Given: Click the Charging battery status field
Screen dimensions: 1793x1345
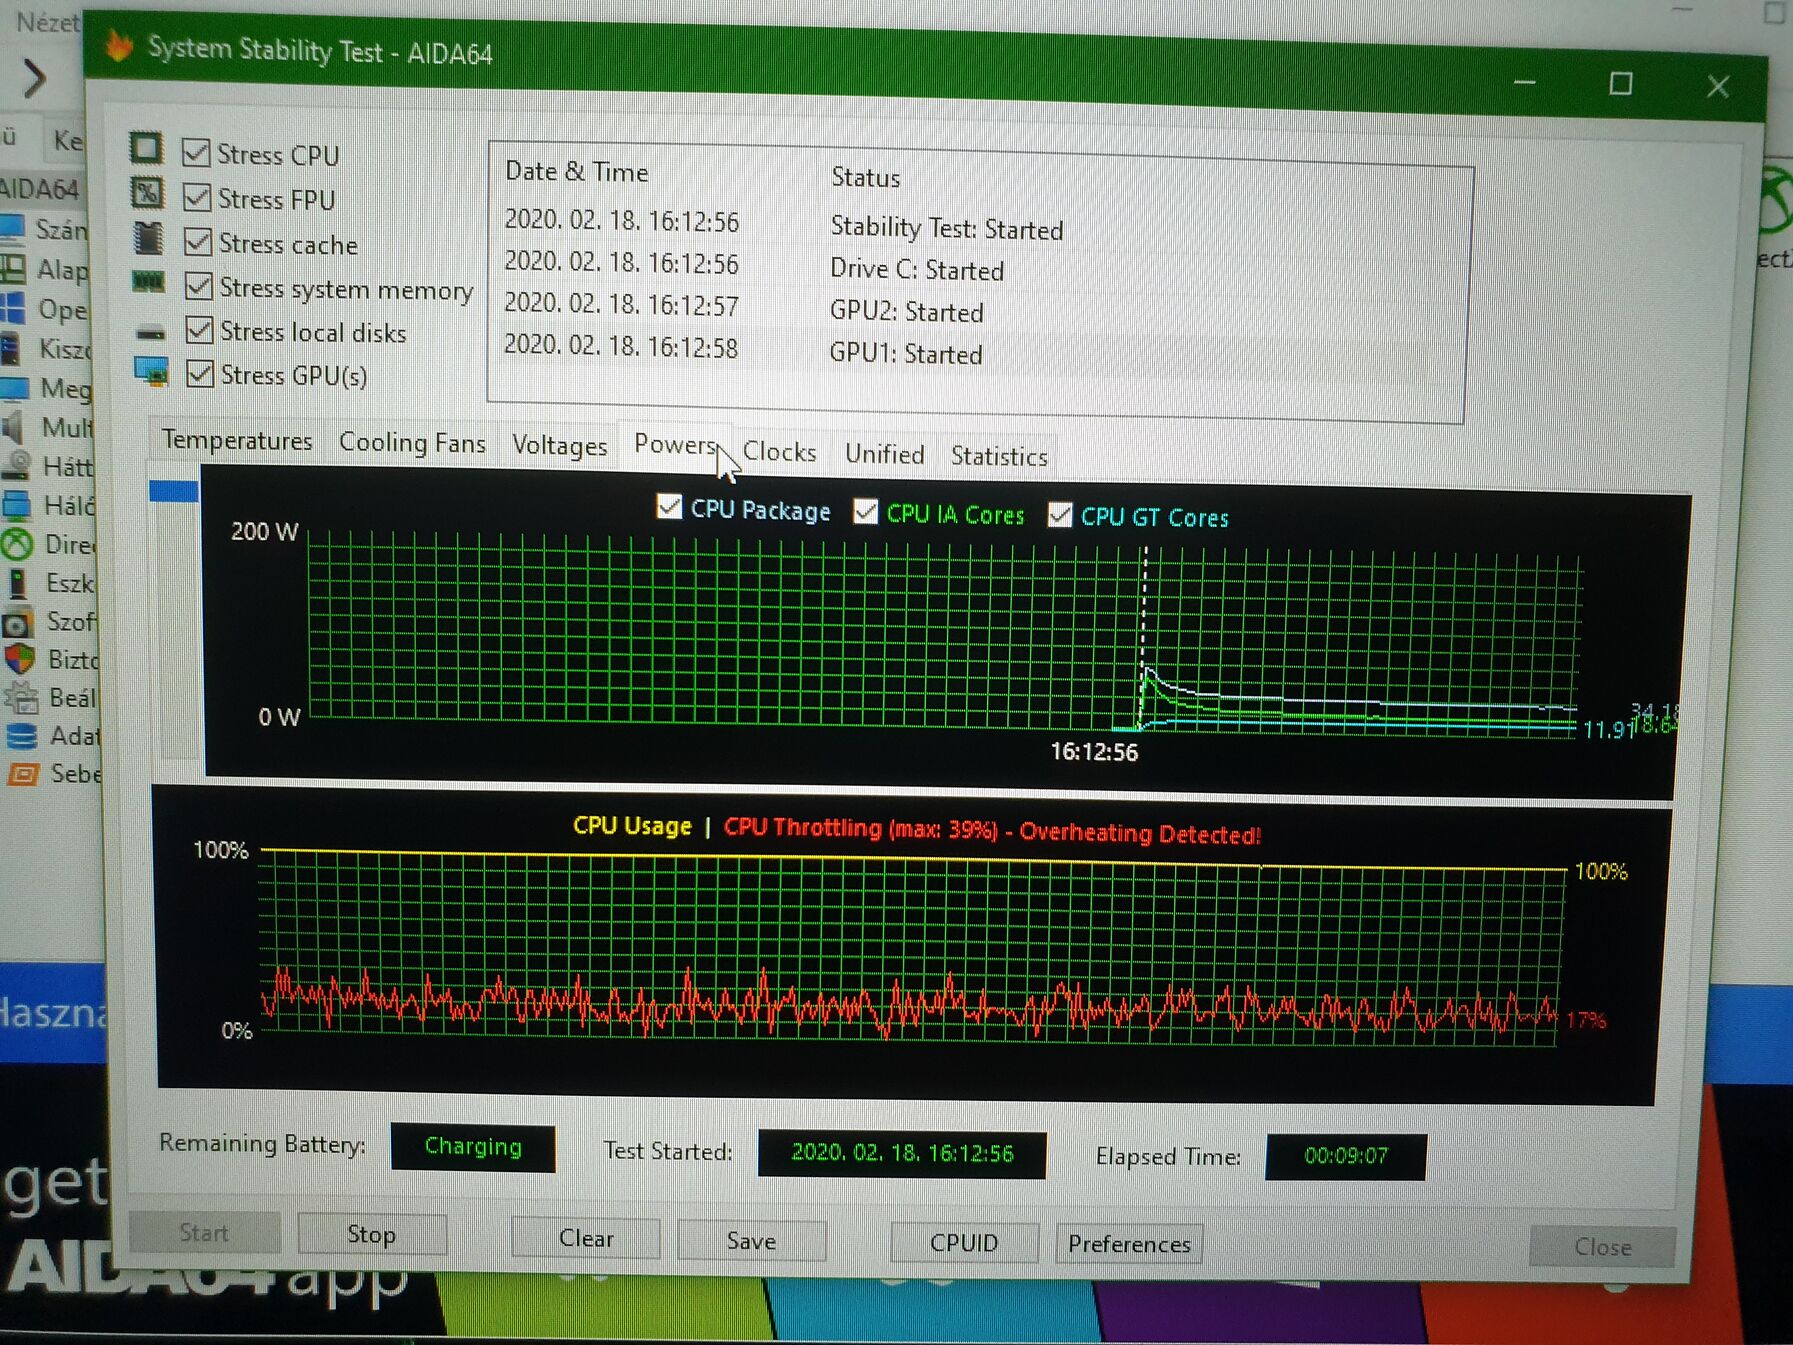Looking at the screenshot, I should coord(473,1146).
